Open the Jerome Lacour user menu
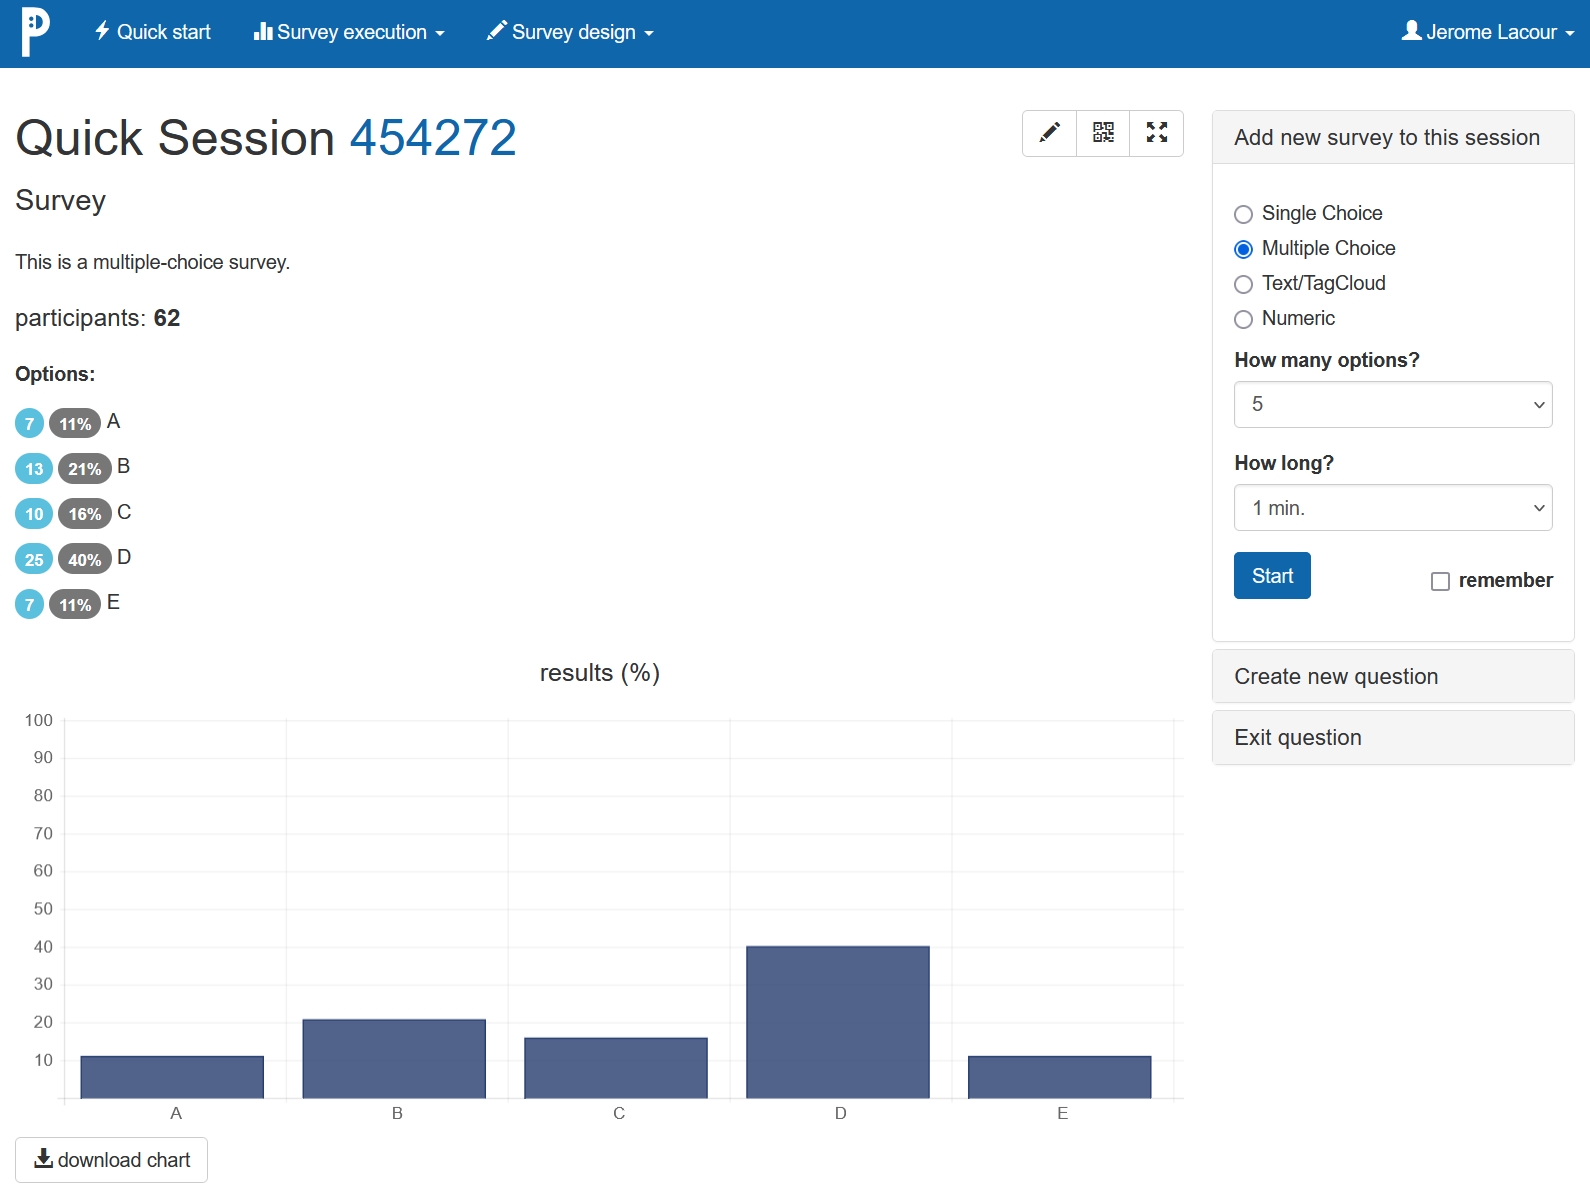 click(1487, 32)
